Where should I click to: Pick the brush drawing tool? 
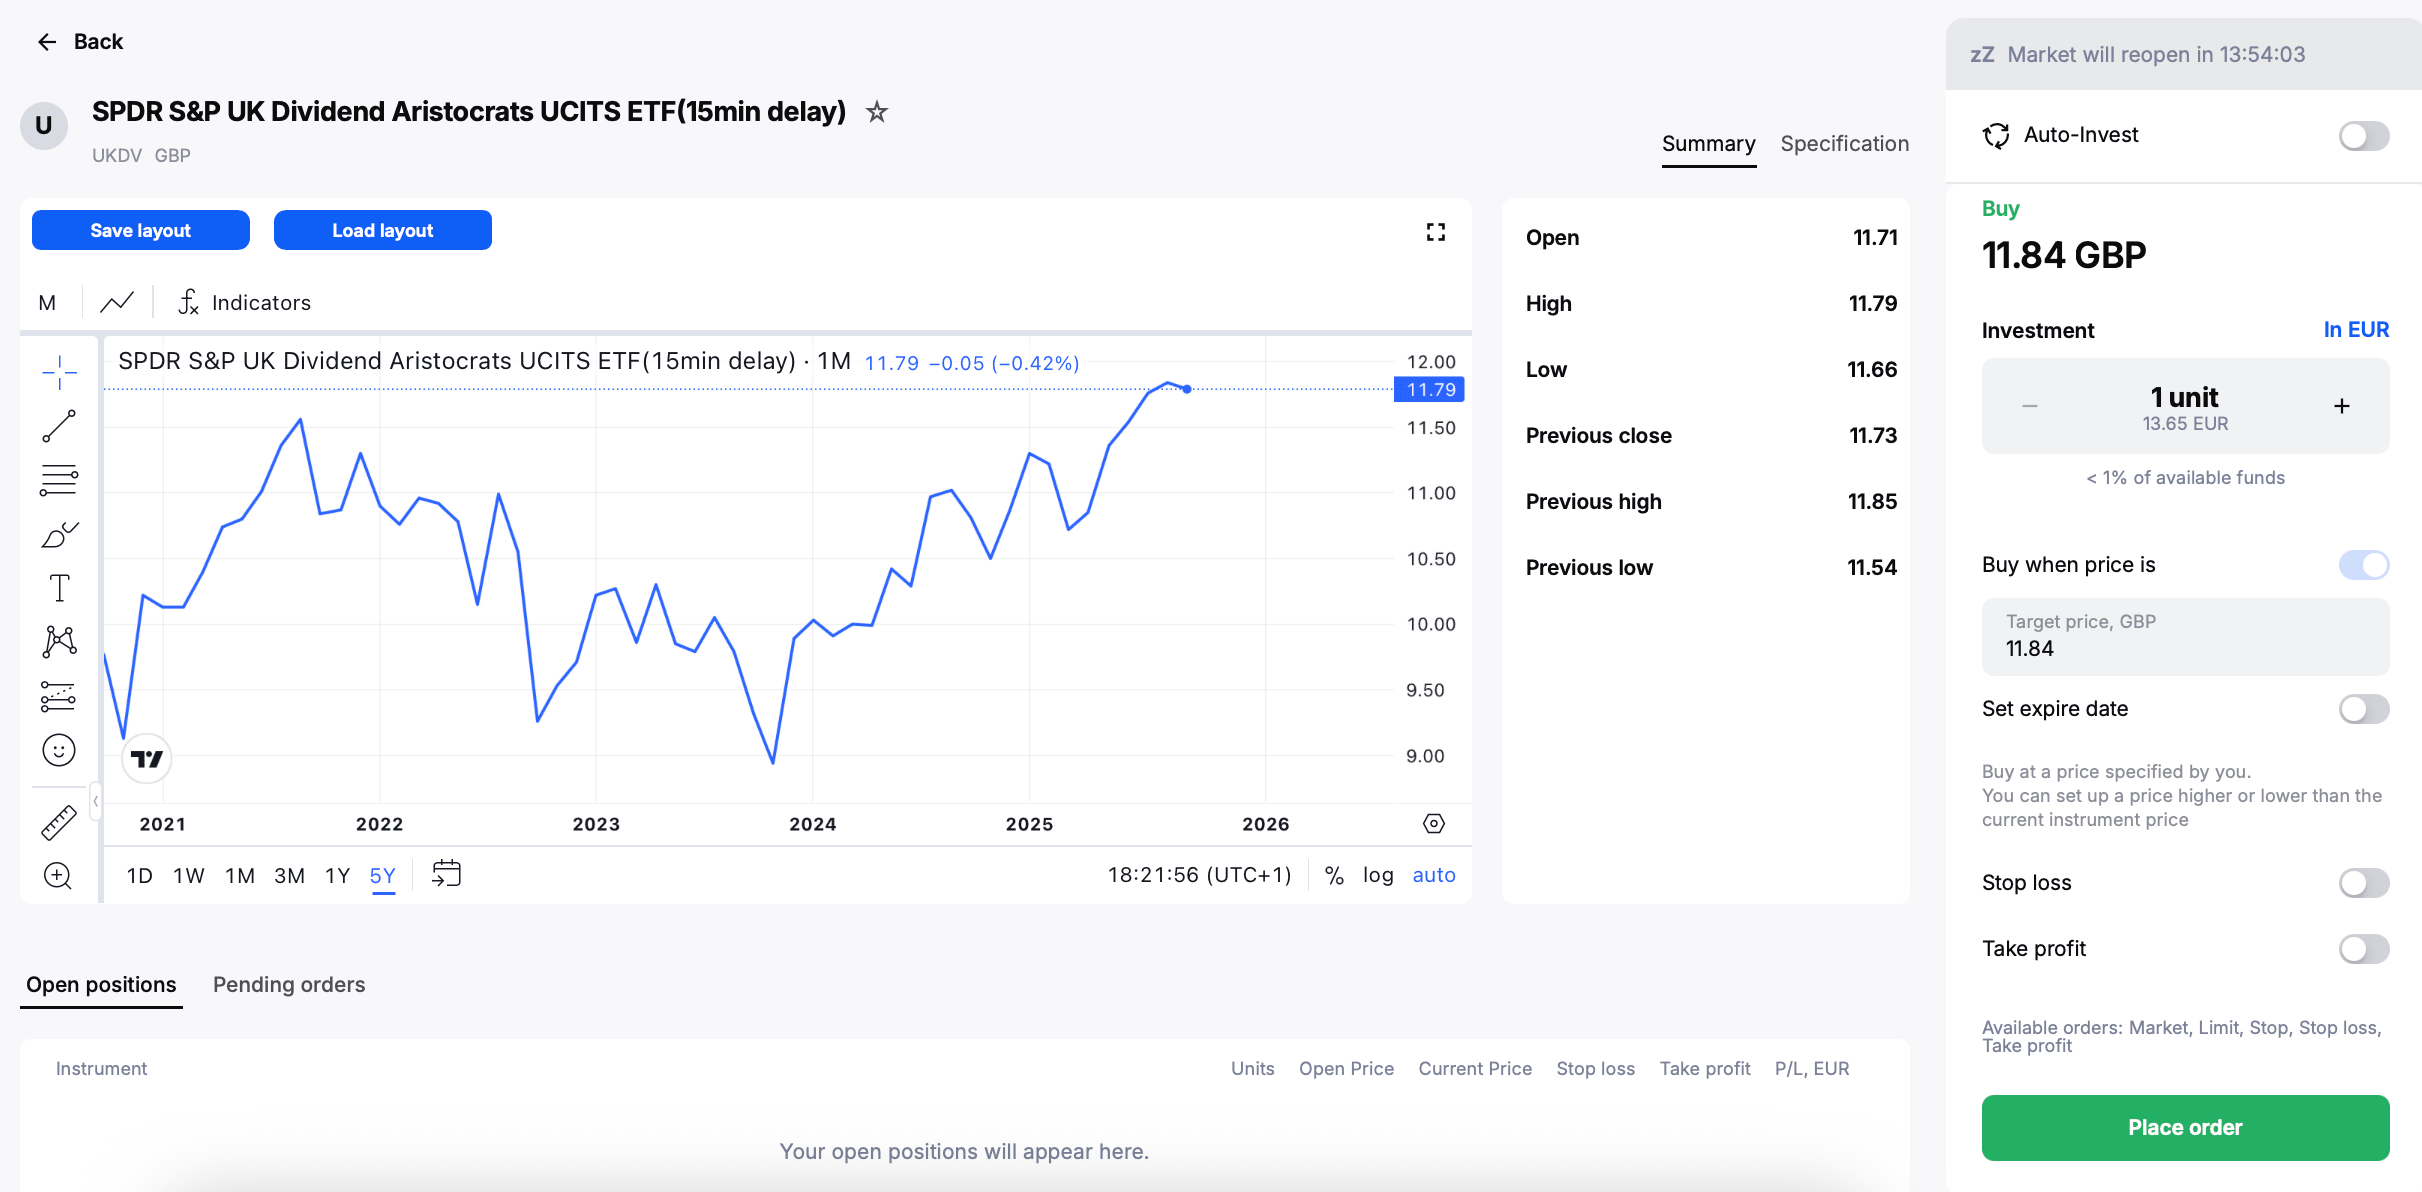coord(59,534)
